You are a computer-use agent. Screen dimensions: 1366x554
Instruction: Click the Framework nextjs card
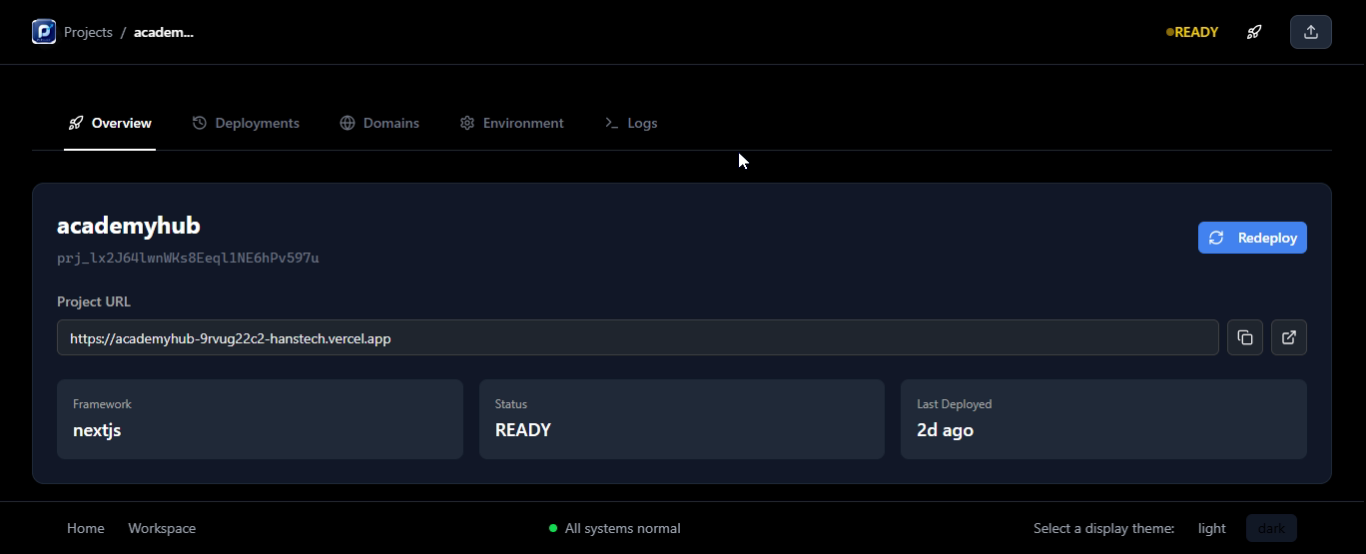coord(260,419)
